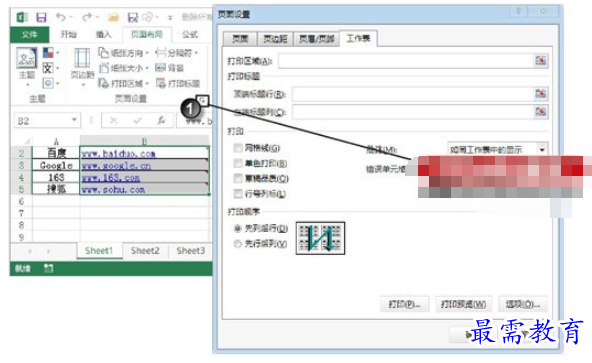The width and height of the screenshot is (592, 363).
Task: Click the range selector icon for 打印区域
Action: click(x=541, y=60)
